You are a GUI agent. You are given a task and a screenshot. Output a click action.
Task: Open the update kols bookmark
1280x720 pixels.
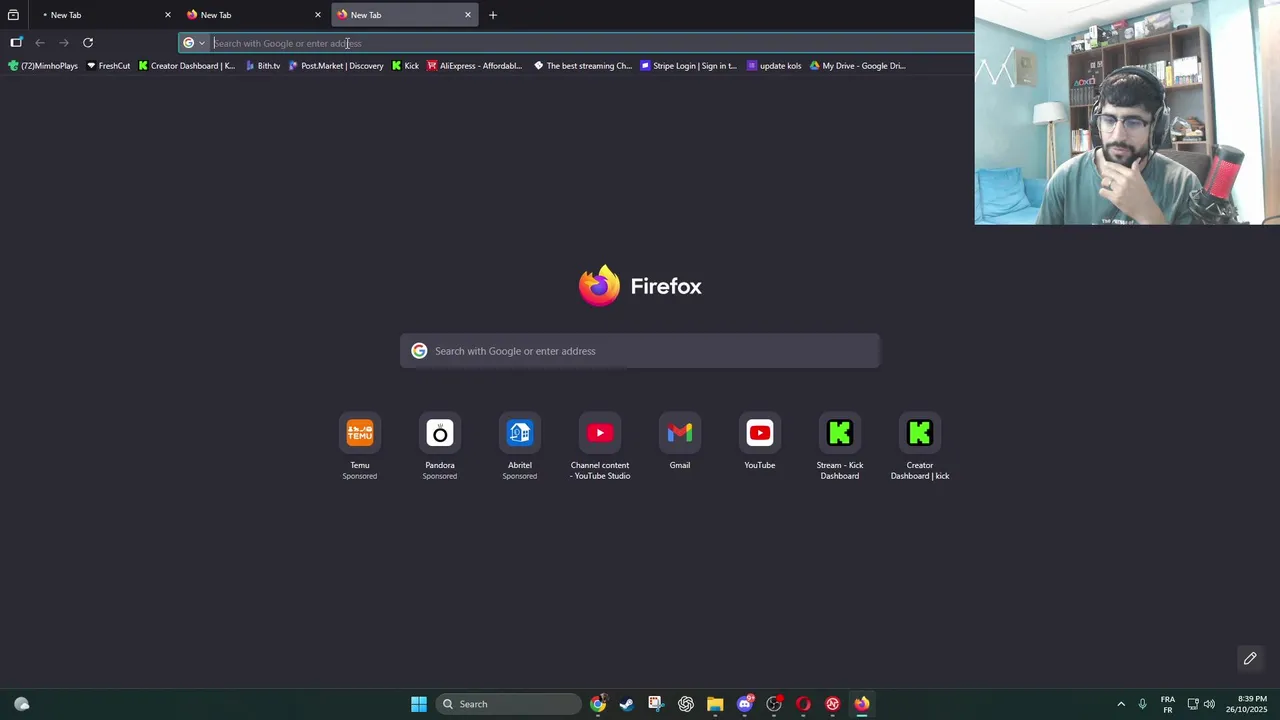point(774,66)
